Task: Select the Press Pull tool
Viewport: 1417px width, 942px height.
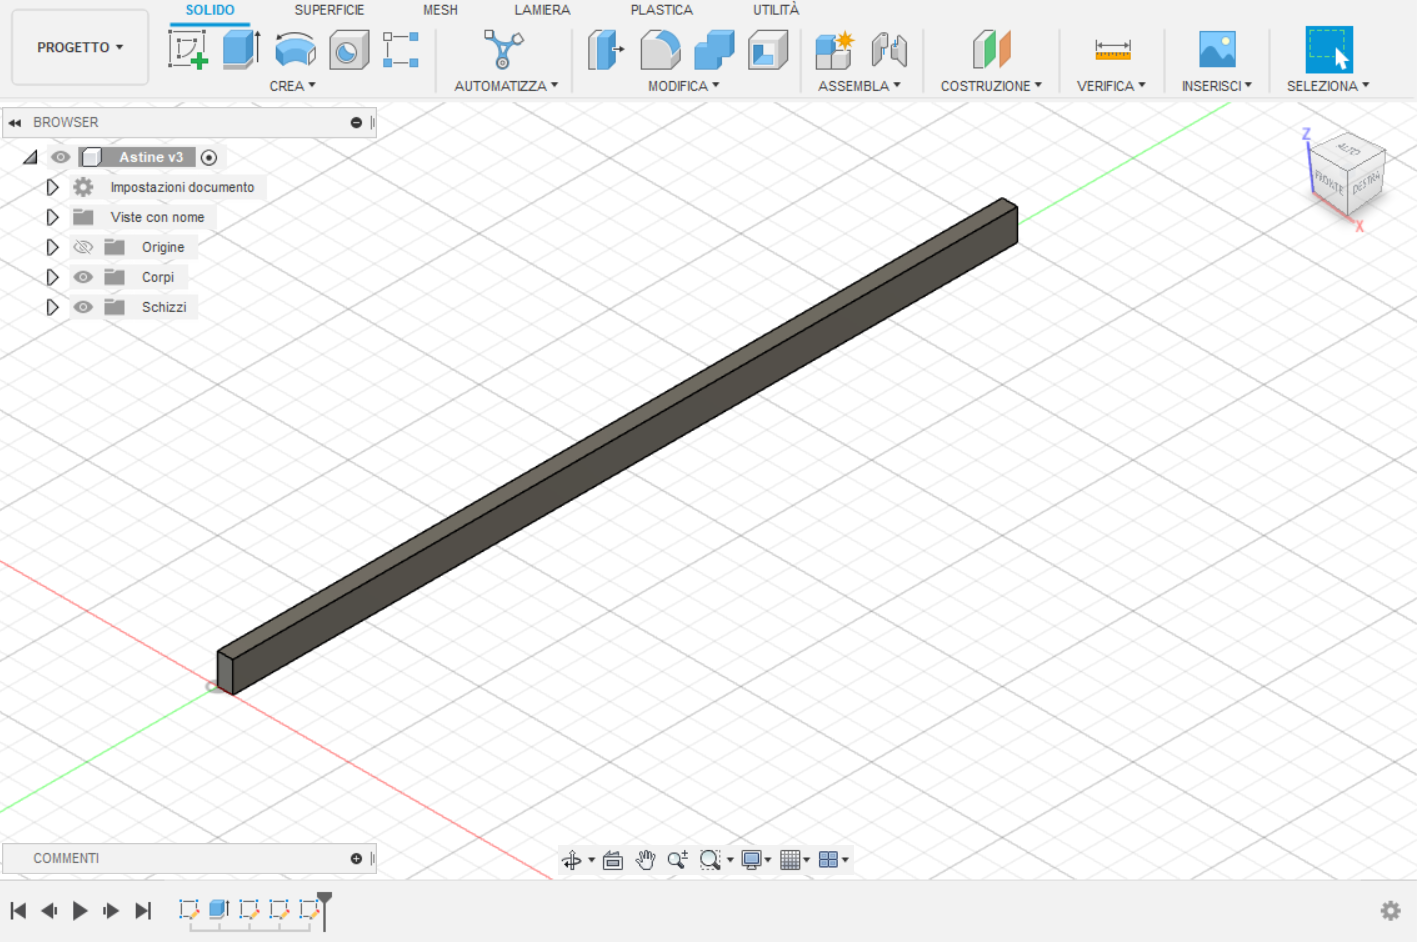Action: [606, 49]
